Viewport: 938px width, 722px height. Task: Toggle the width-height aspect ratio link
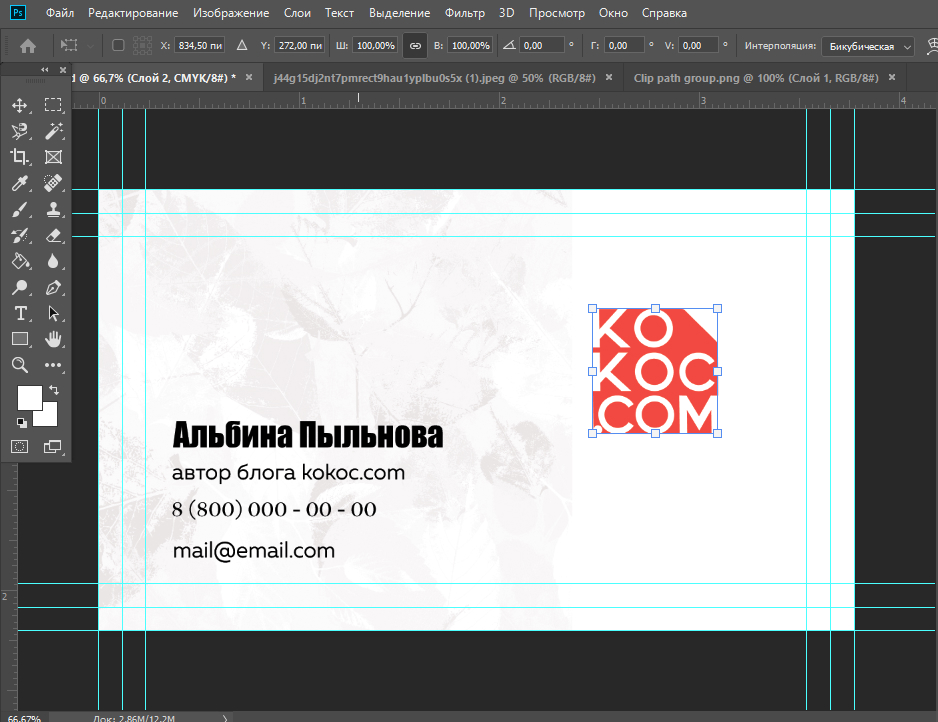click(415, 46)
